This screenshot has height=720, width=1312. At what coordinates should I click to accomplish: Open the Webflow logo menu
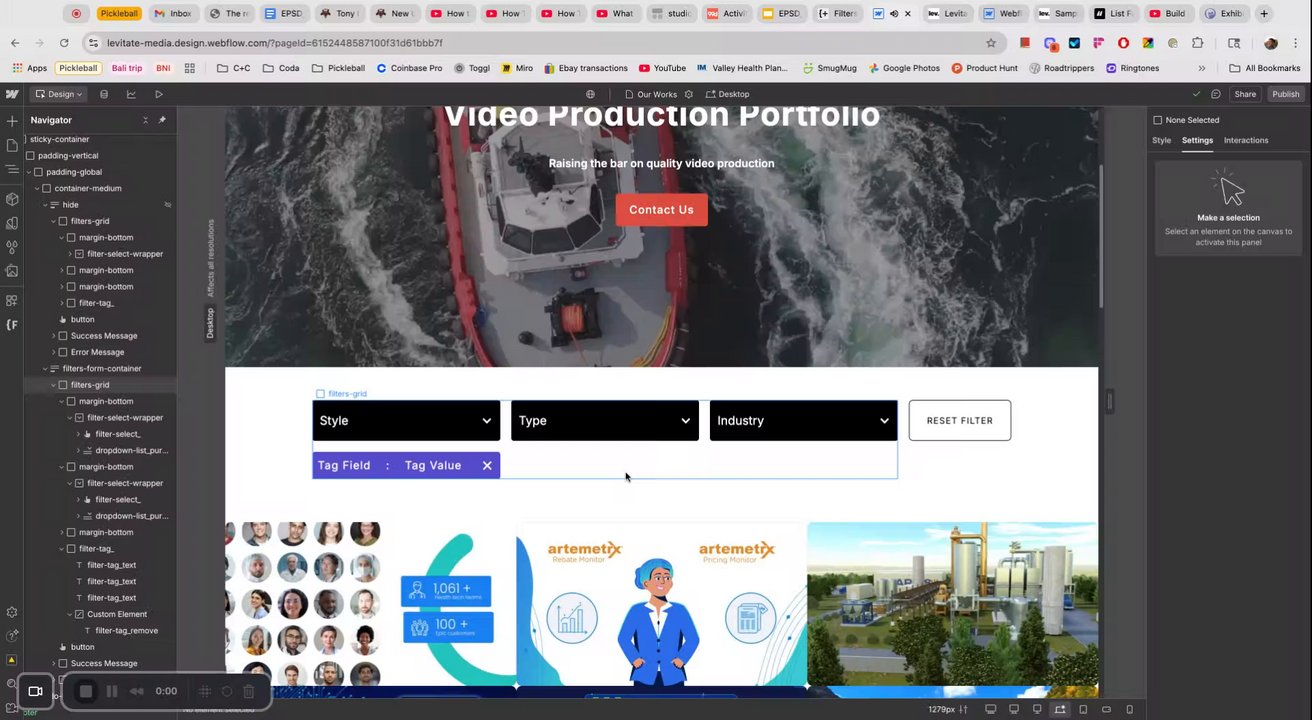[12, 94]
